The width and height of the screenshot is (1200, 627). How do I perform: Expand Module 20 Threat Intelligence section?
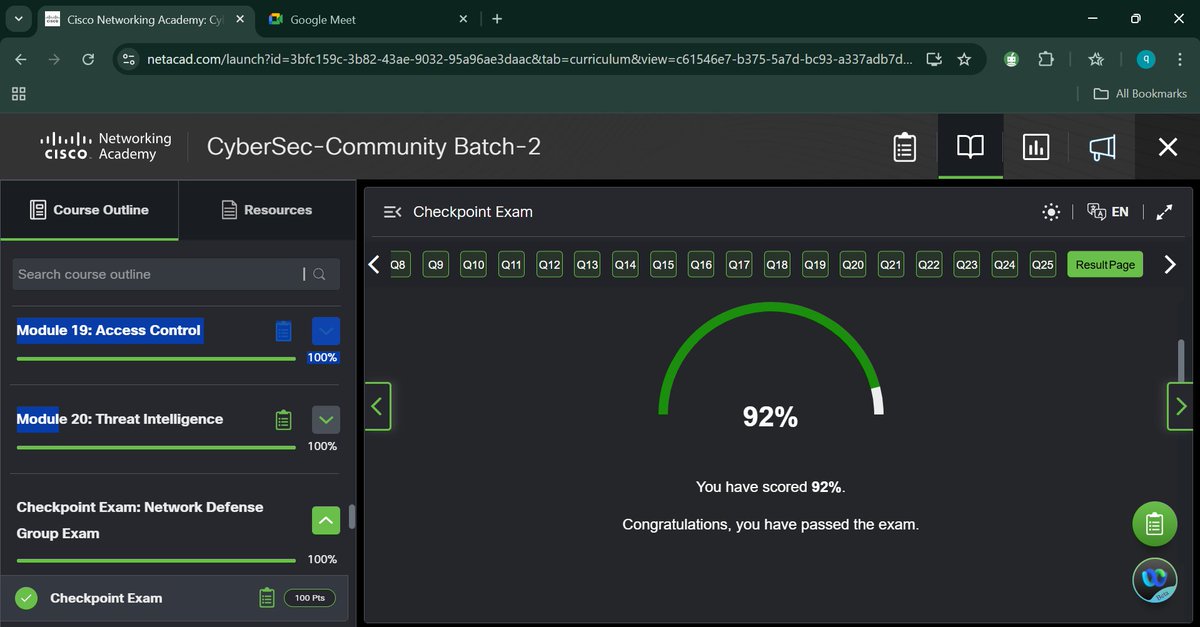click(325, 419)
